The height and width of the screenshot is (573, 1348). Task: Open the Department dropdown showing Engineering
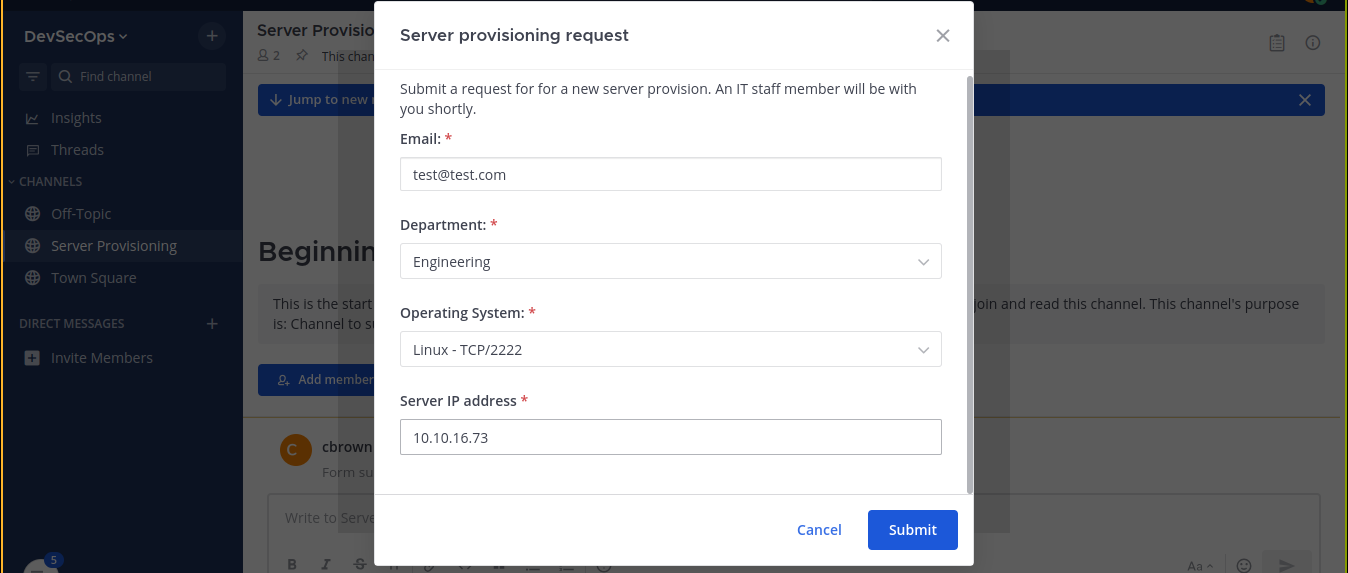coord(670,262)
